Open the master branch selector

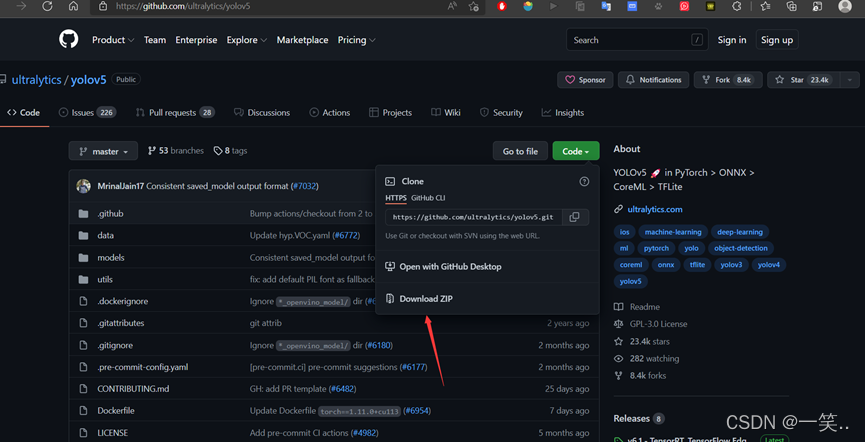[x=103, y=151]
